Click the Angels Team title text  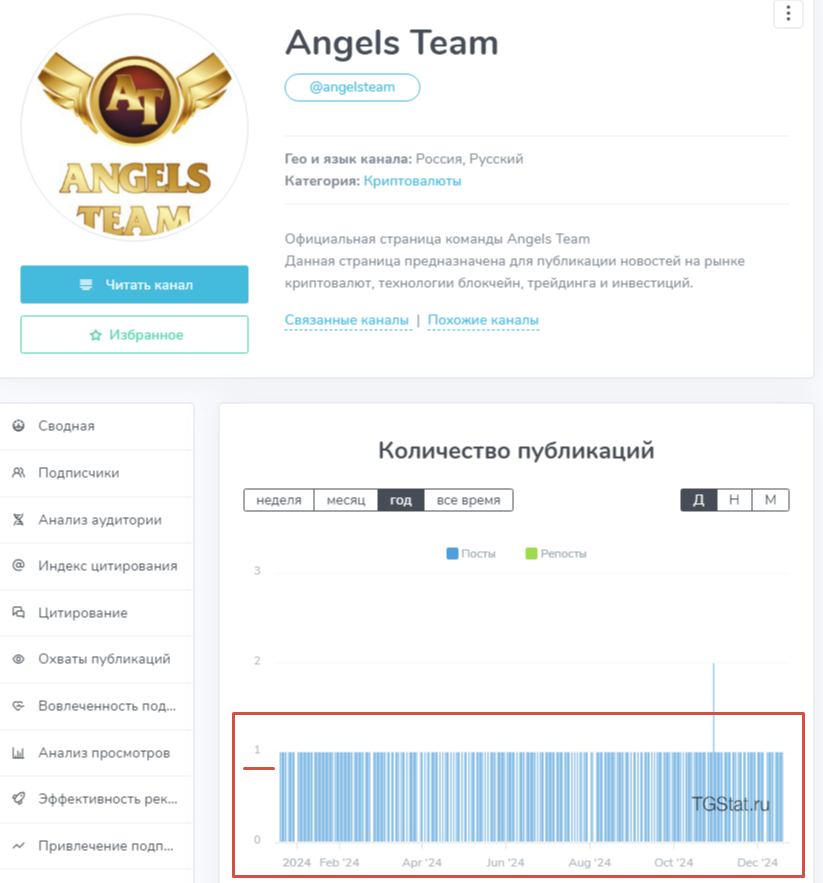[x=392, y=43]
